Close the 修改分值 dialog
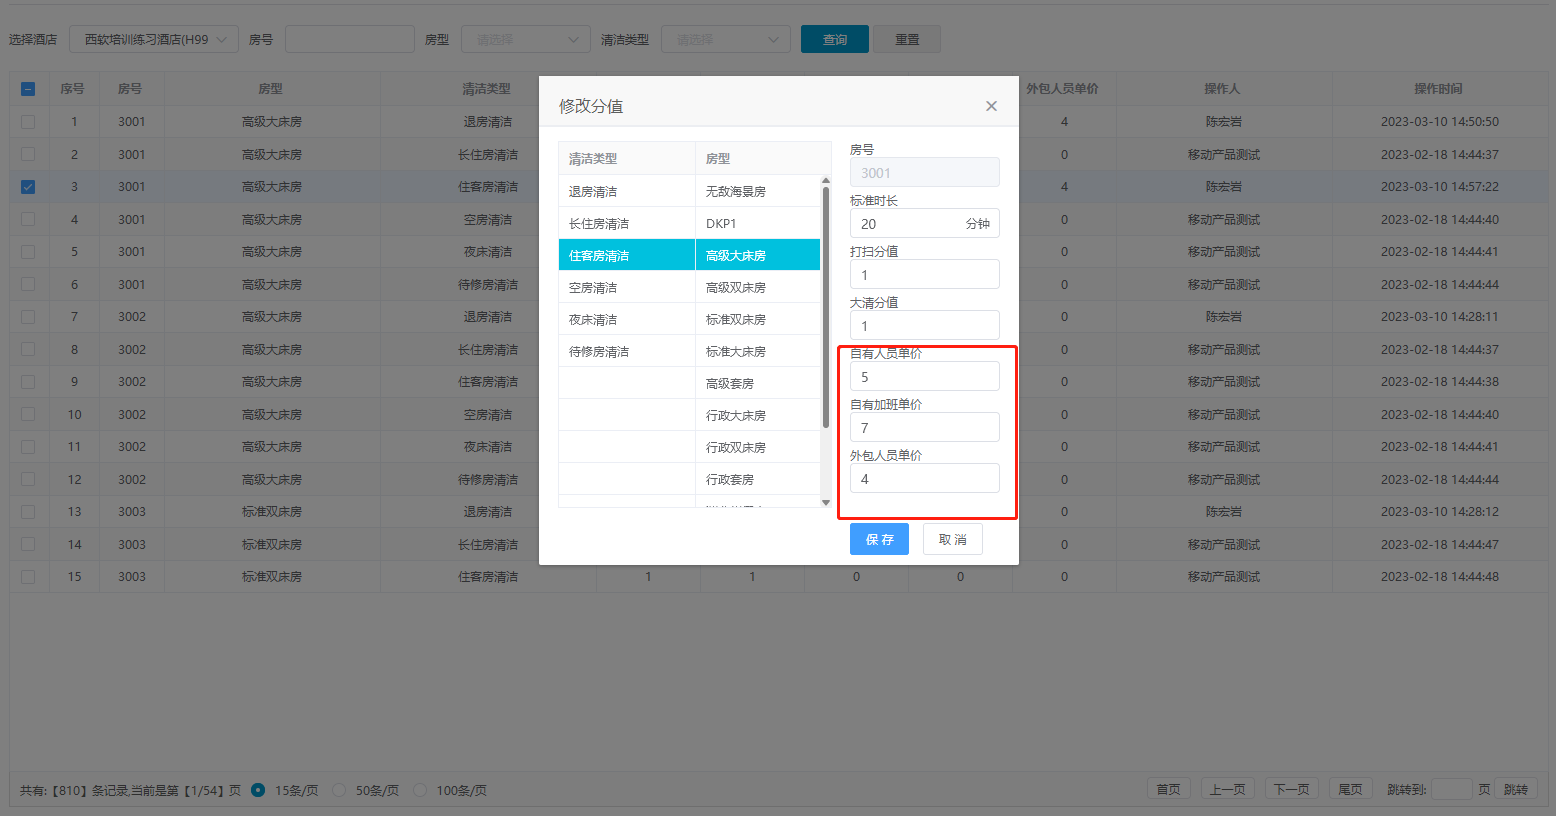The image size is (1556, 816). pos(991,106)
